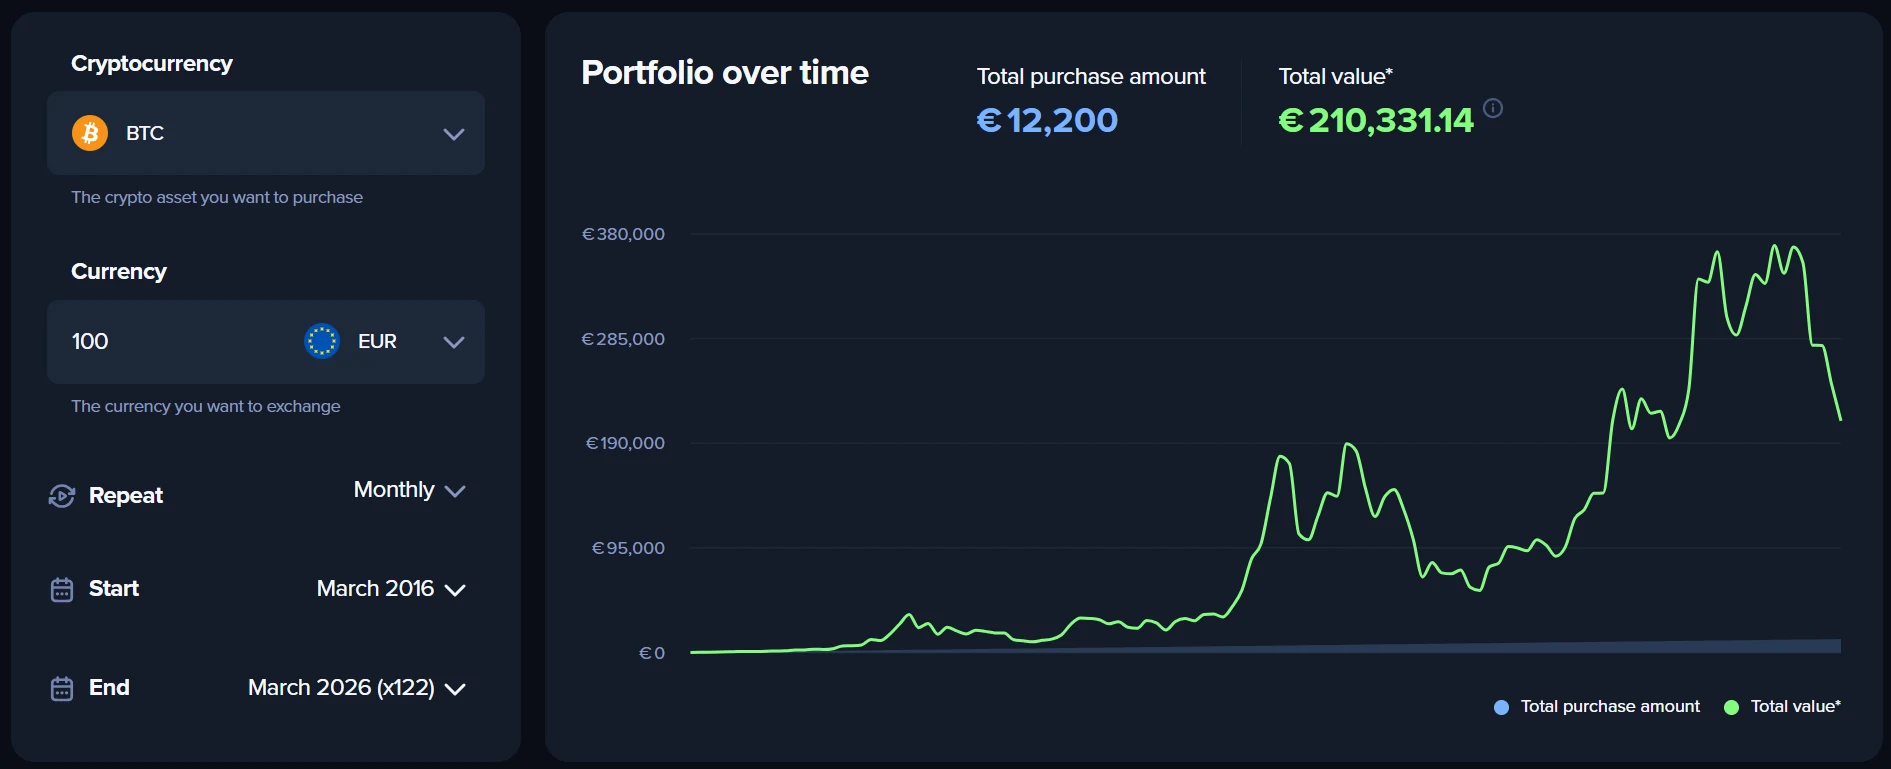The image size is (1891, 769).
Task: Click the Repeat cycle icon
Action: (x=62, y=496)
